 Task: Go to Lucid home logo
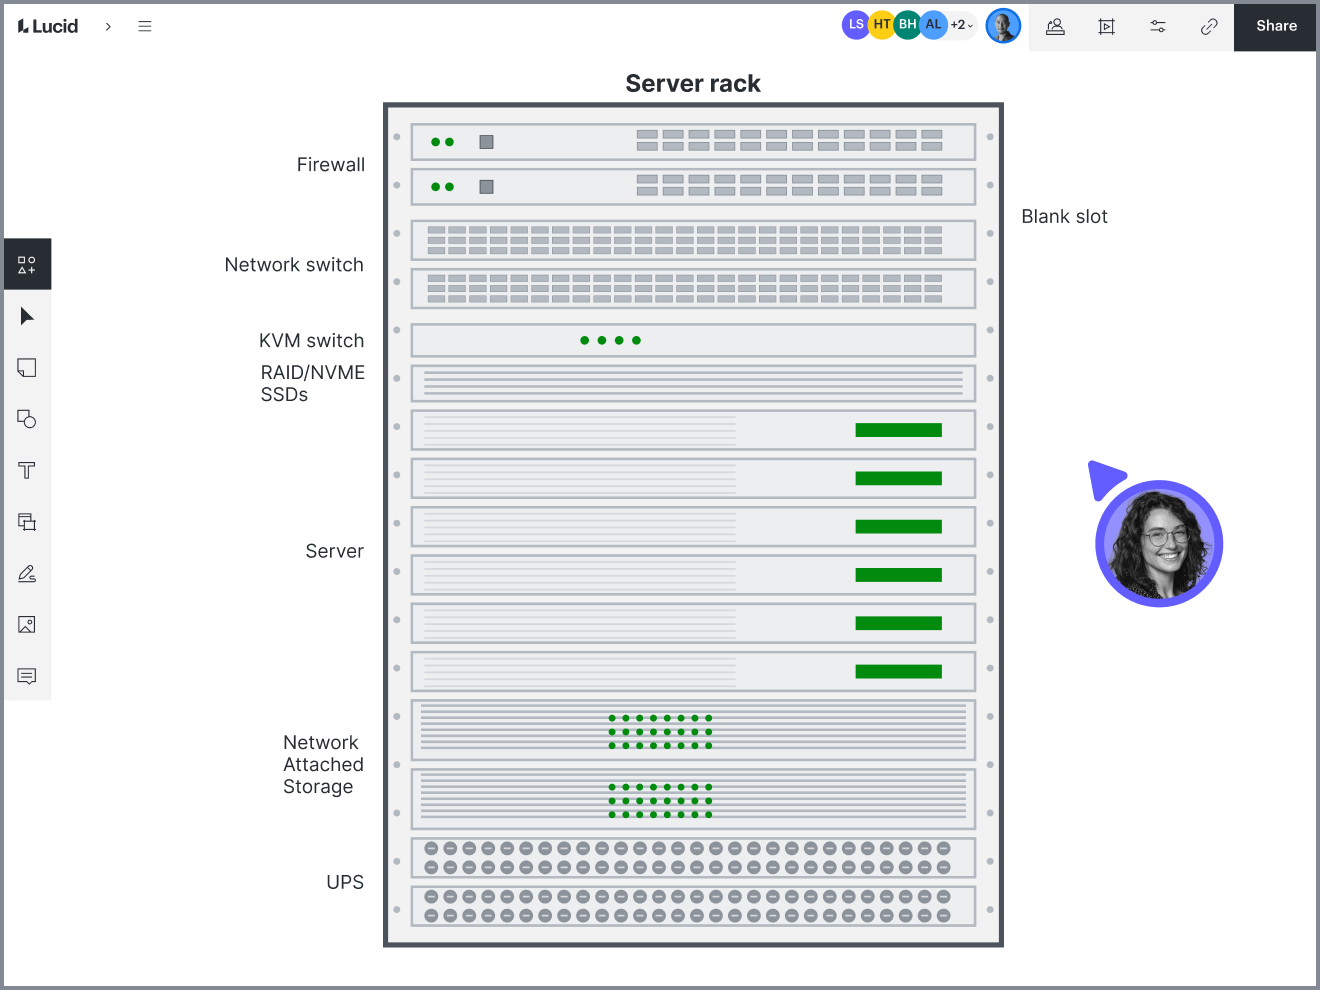(48, 26)
